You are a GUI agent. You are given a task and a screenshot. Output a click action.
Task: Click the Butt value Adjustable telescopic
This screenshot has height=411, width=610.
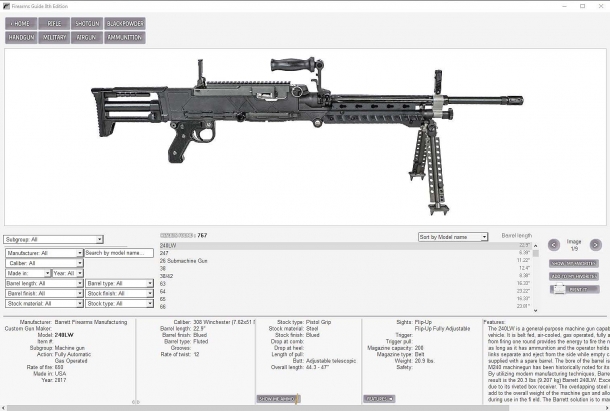click(x=331, y=361)
